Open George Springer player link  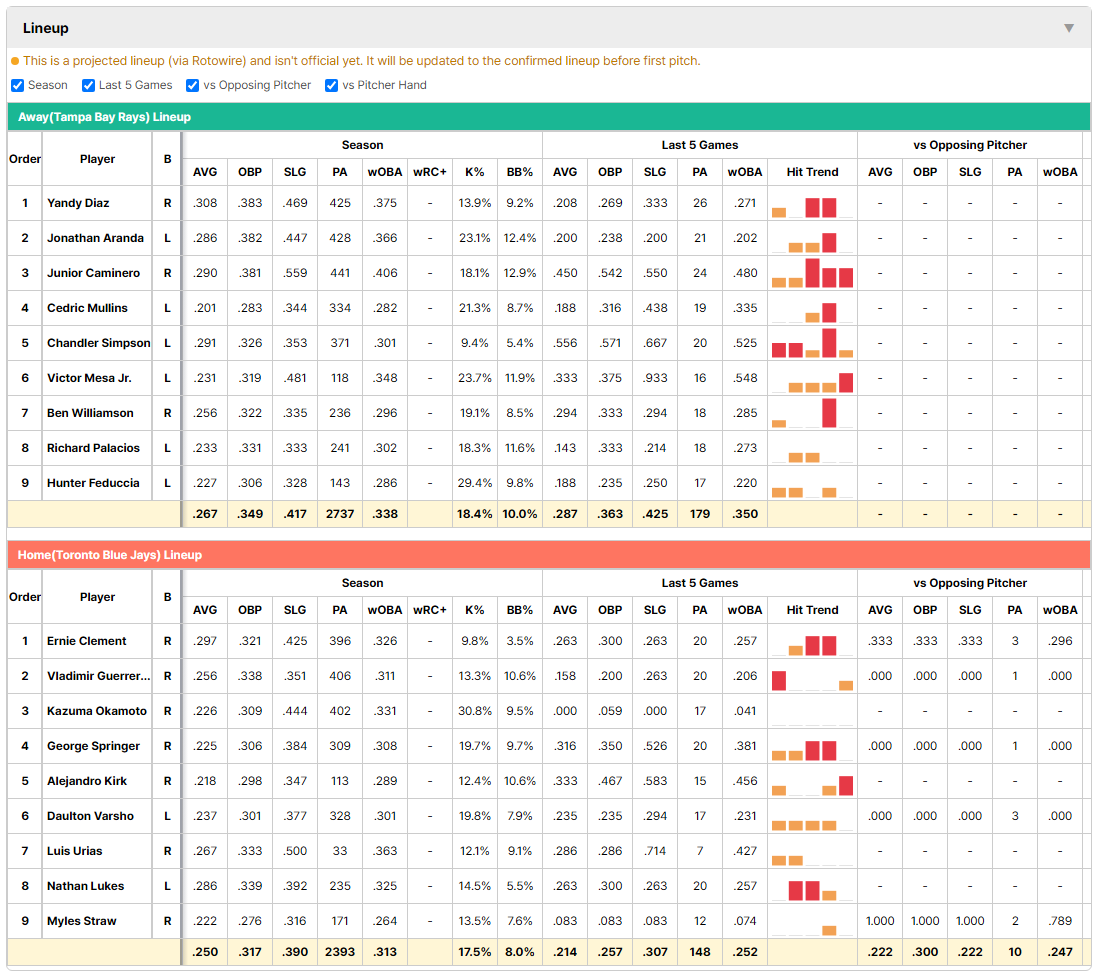pos(93,746)
